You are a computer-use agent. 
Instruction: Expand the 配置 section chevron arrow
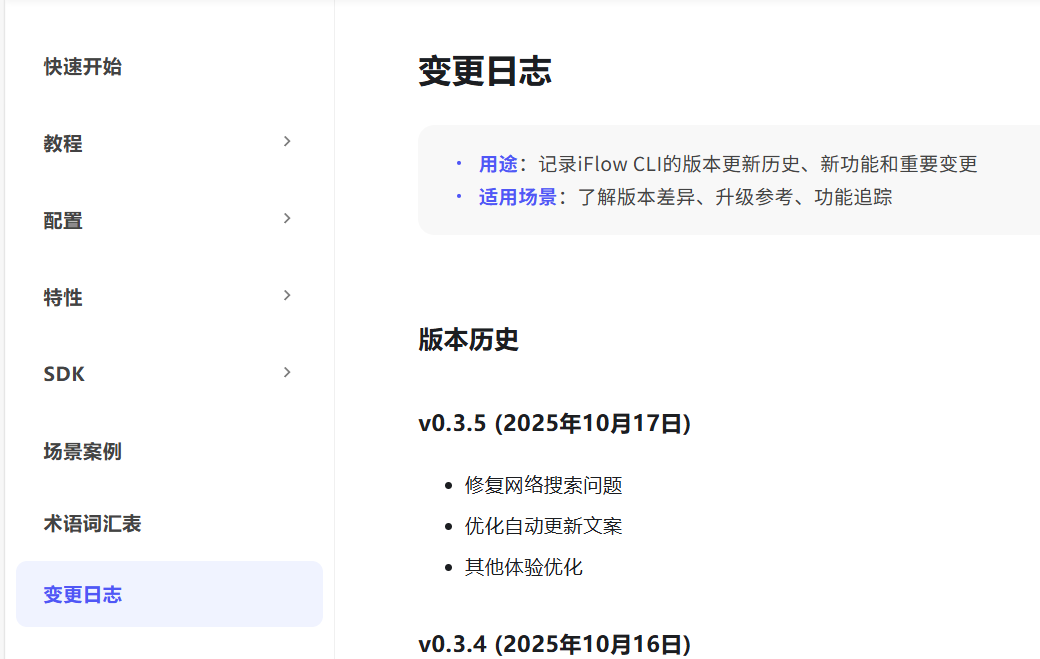click(287, 219)
